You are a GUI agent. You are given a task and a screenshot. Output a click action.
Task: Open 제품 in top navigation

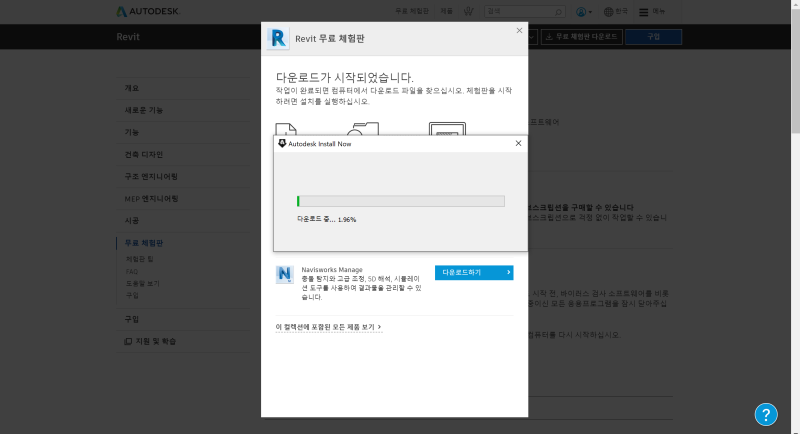[x=446, y=11]
